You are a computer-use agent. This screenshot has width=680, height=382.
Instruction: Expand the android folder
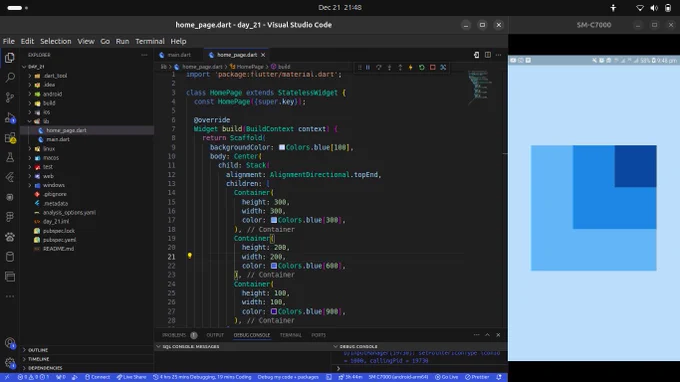click(x=52, y=94)
